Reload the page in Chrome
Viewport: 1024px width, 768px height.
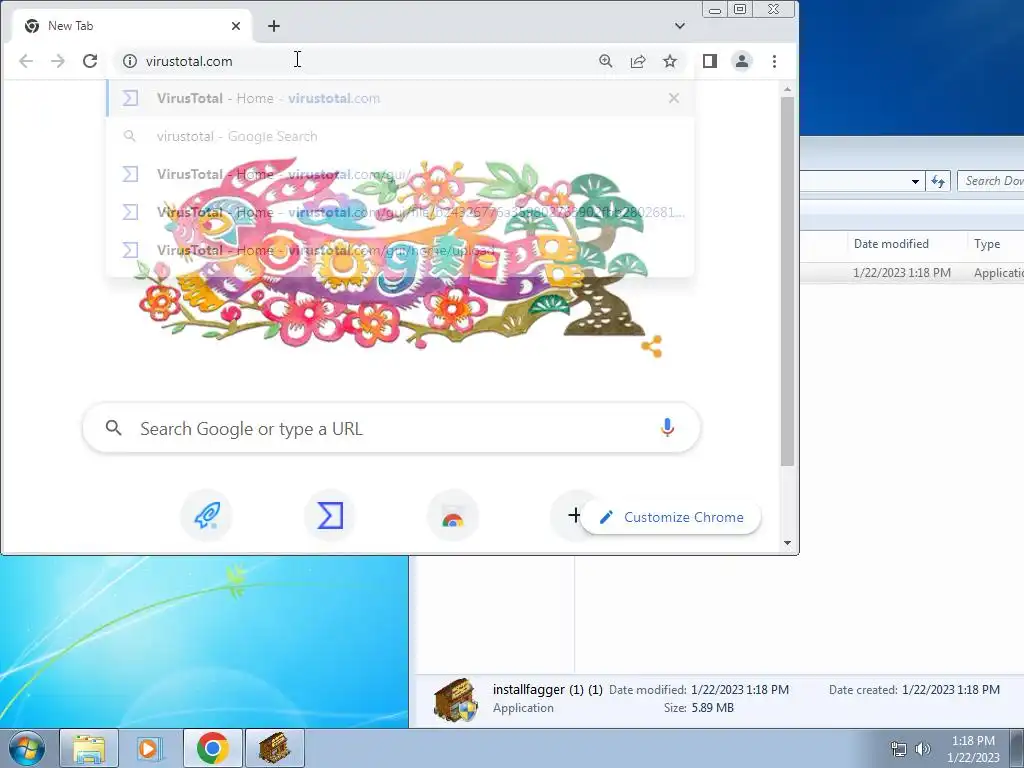pyautogui.click(x=90, y=61)
